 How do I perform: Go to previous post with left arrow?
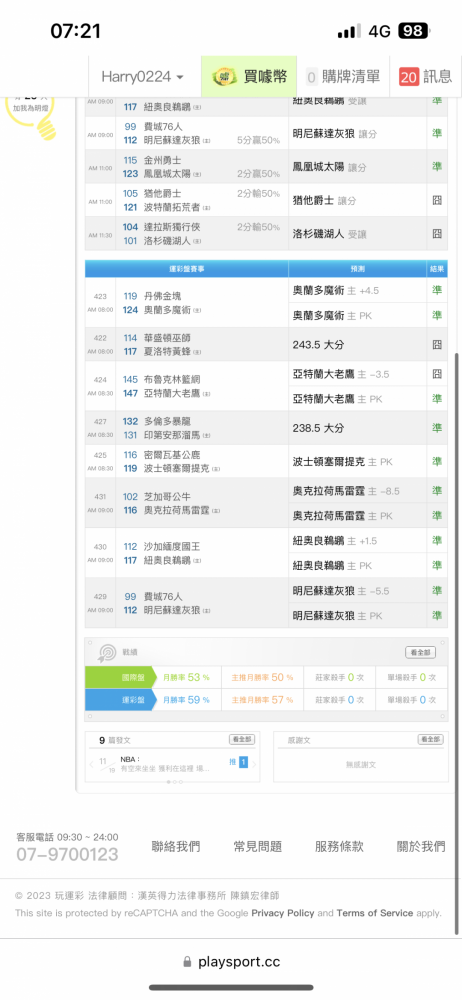pyautogui.click(x=91, y=763)
